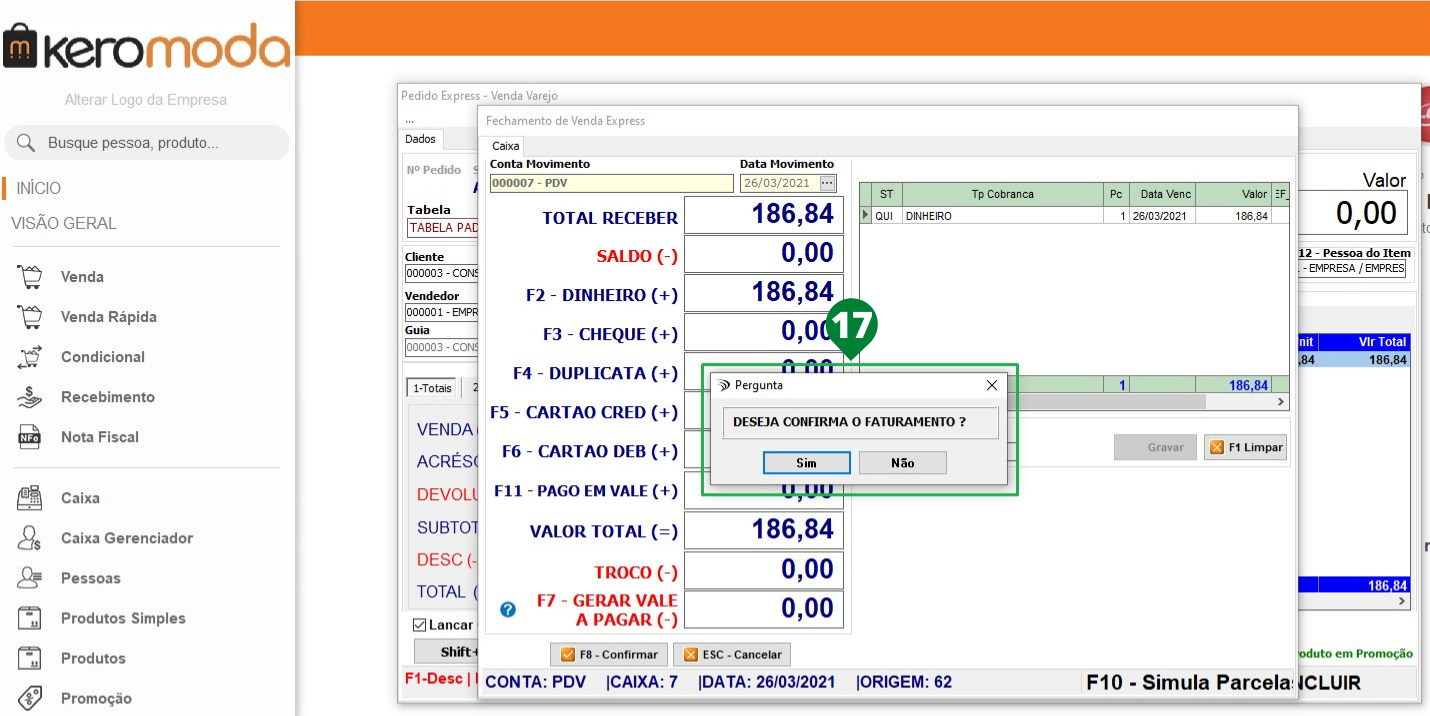Click the Tabela field in Pedido Express
Screen dimensions: 1430x716
click(442, 228)
